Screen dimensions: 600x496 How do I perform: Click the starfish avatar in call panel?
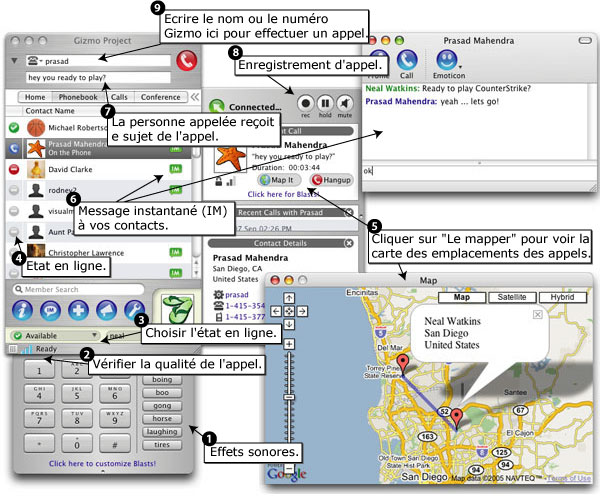point(230,159)
